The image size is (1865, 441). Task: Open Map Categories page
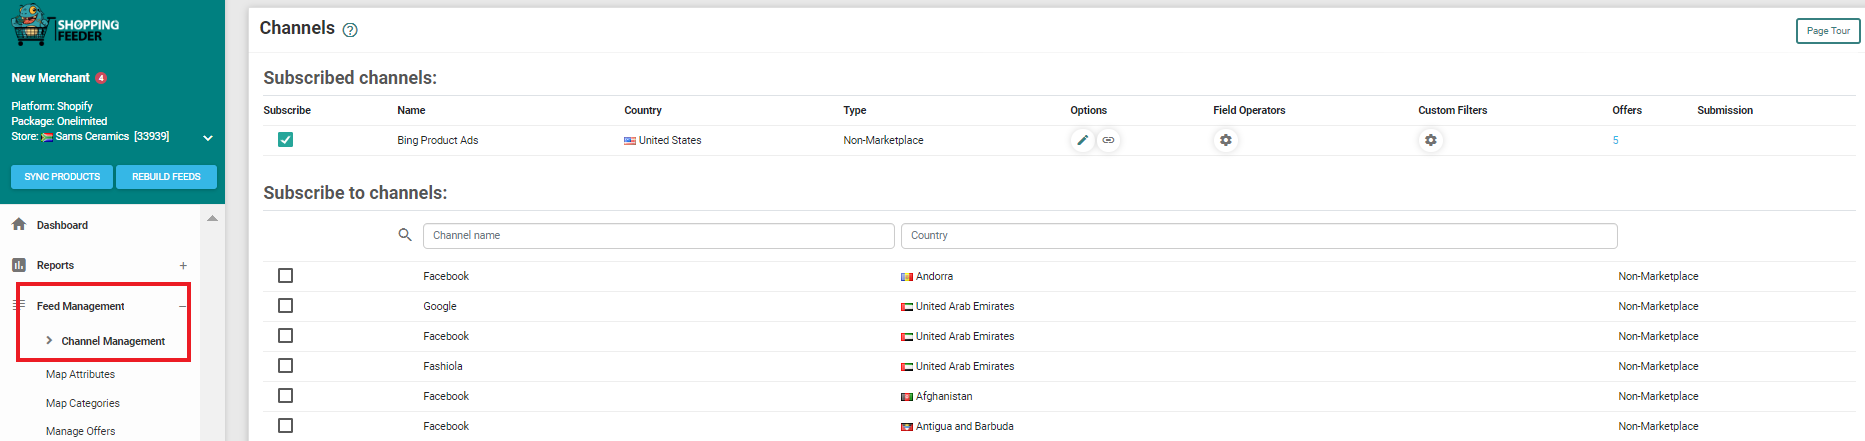coord(83,403)
